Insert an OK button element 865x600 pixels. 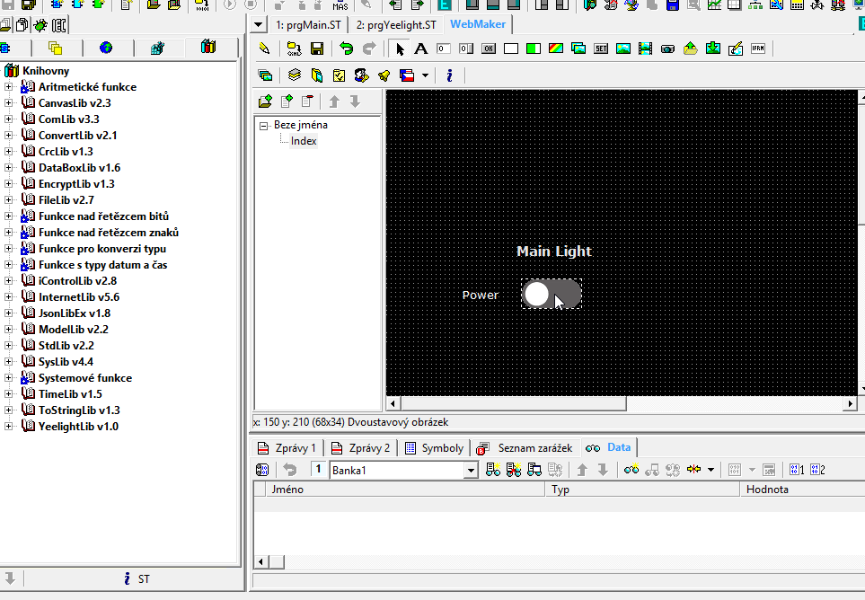pos(489,49)
